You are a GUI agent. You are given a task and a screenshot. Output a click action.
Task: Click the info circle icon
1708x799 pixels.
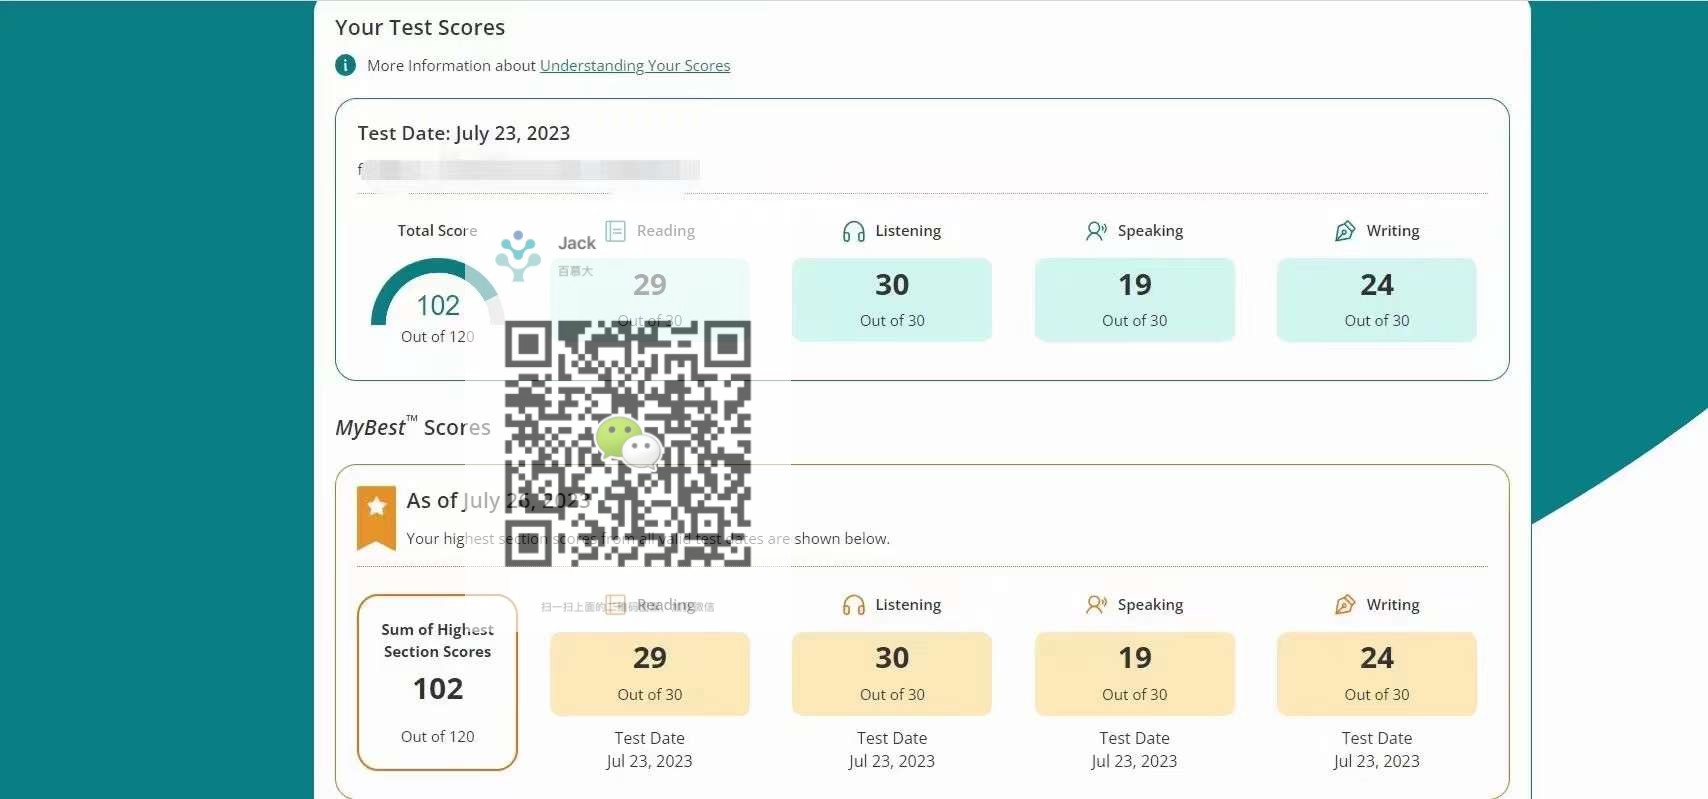pyautogui.click(x=345, y=66)
